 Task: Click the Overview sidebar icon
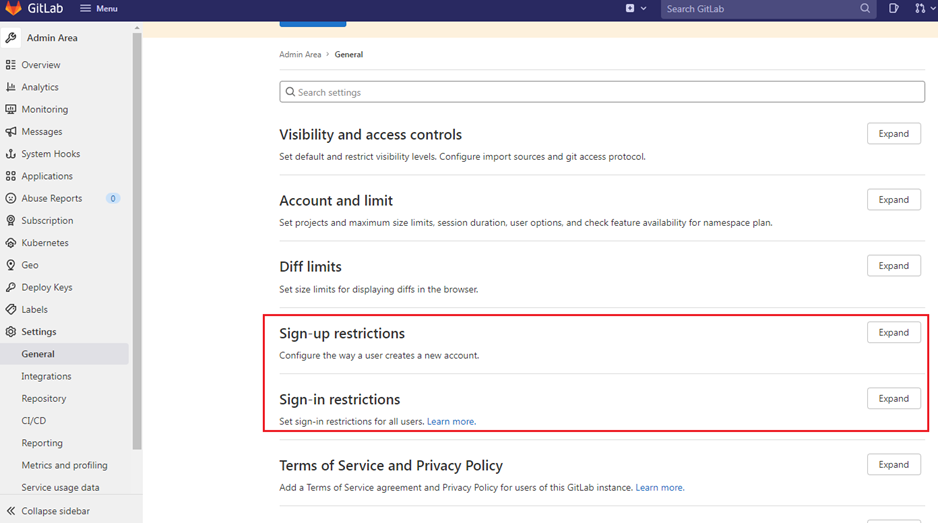pos(11,65)
